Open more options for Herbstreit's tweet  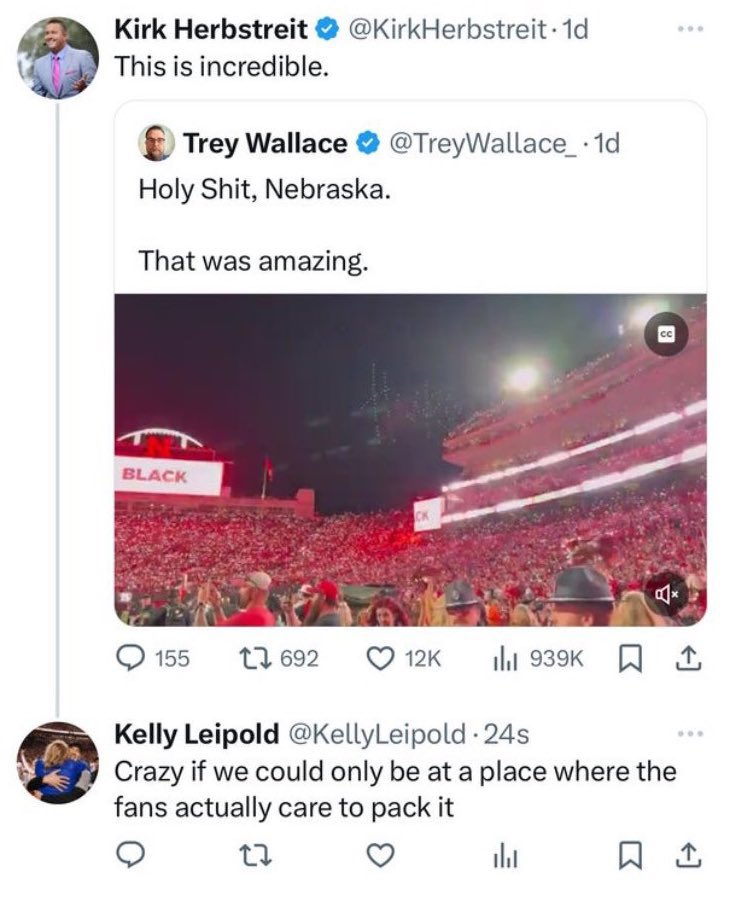point(689,30)
